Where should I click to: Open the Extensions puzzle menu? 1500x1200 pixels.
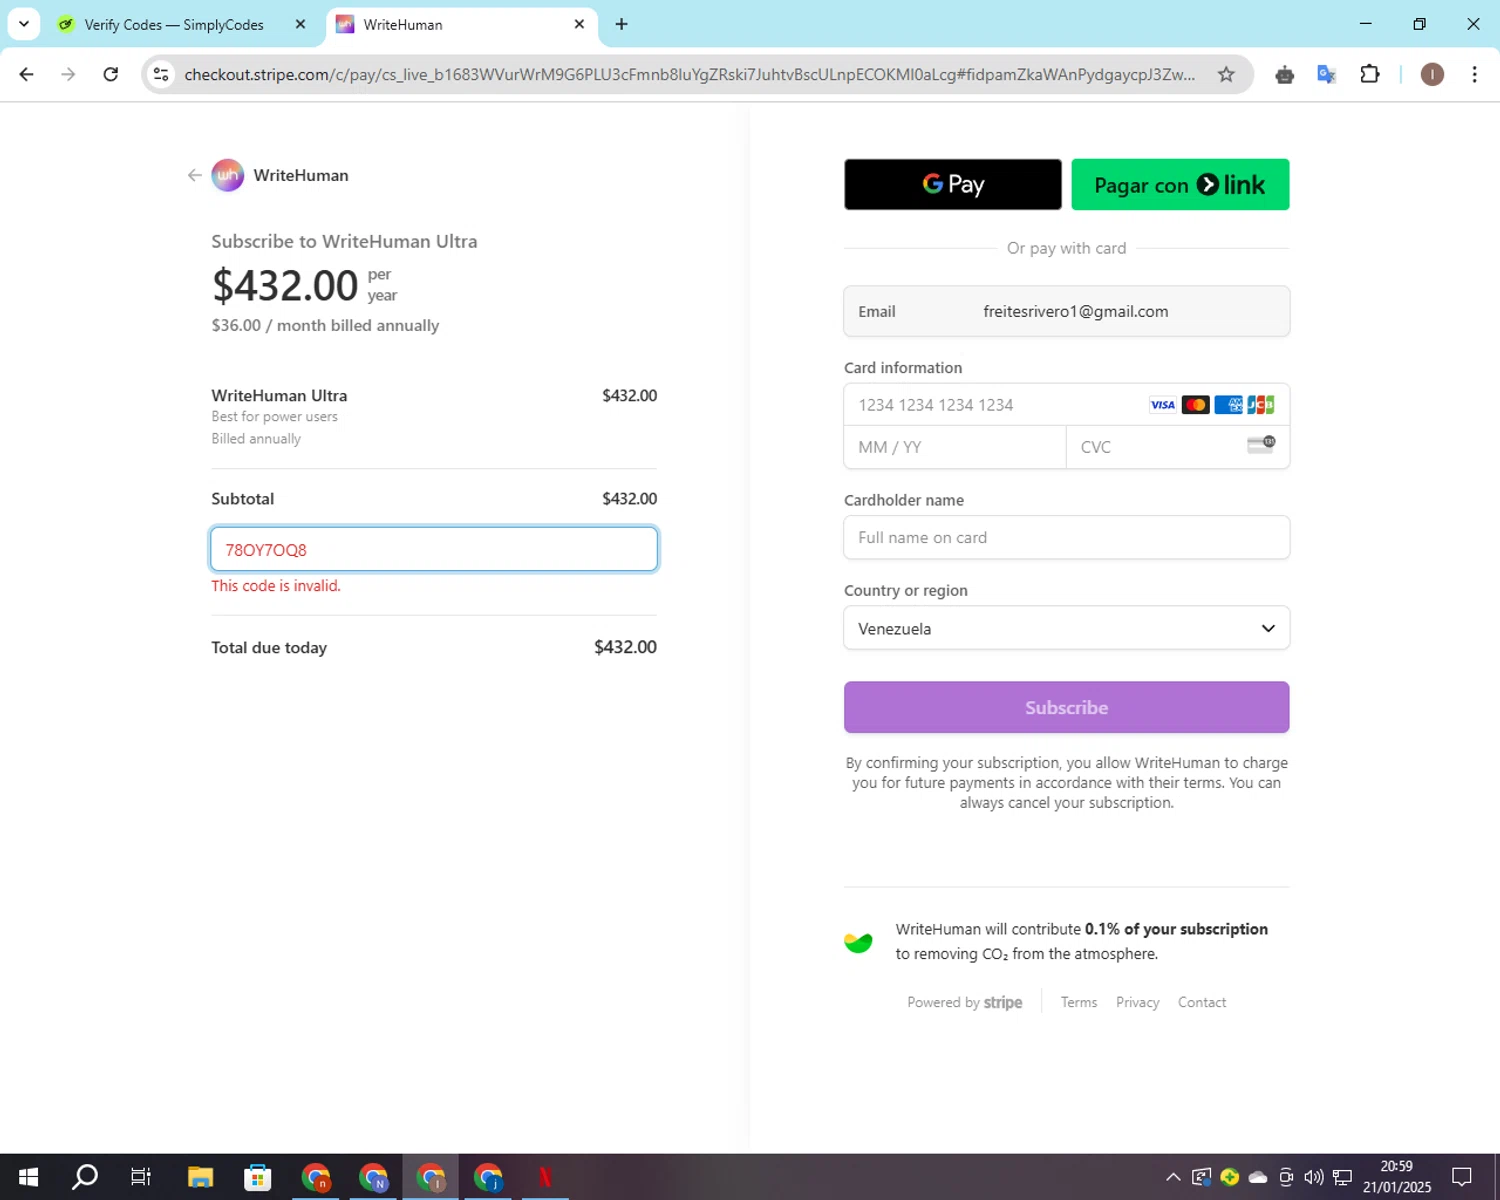[x=1370, y=74]
